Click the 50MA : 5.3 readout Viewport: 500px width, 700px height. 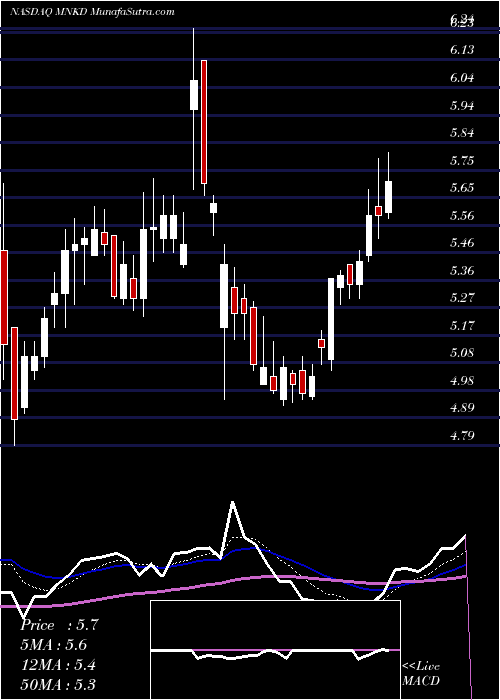point(58,684)
